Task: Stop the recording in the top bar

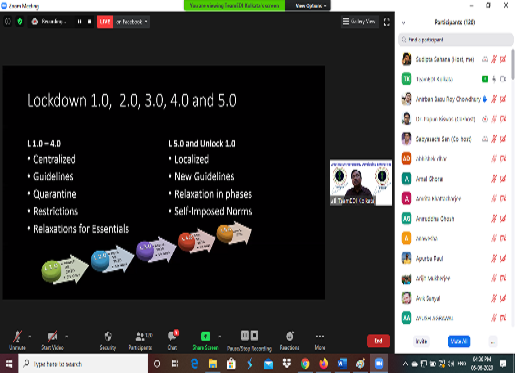Action: (x=89, y=22)
